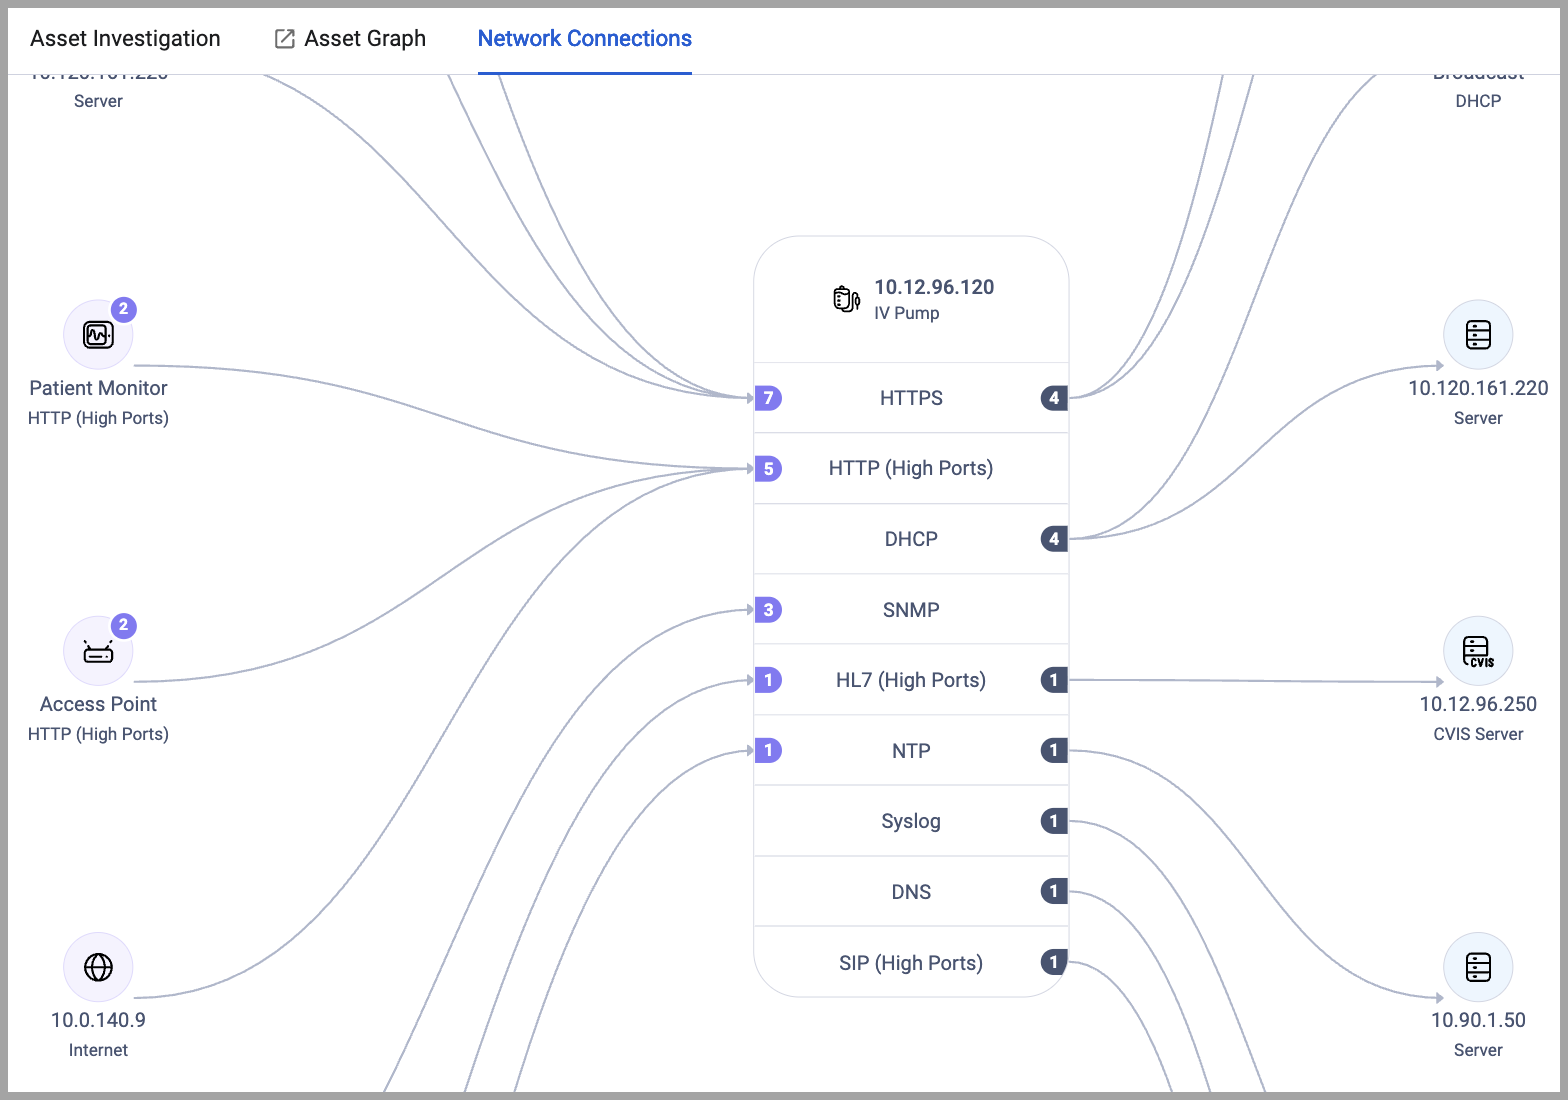The height and width of the screenshot is (1100, 1568).
Task: Click the outbound 4 badge on DHCP
Action: 1054,539
